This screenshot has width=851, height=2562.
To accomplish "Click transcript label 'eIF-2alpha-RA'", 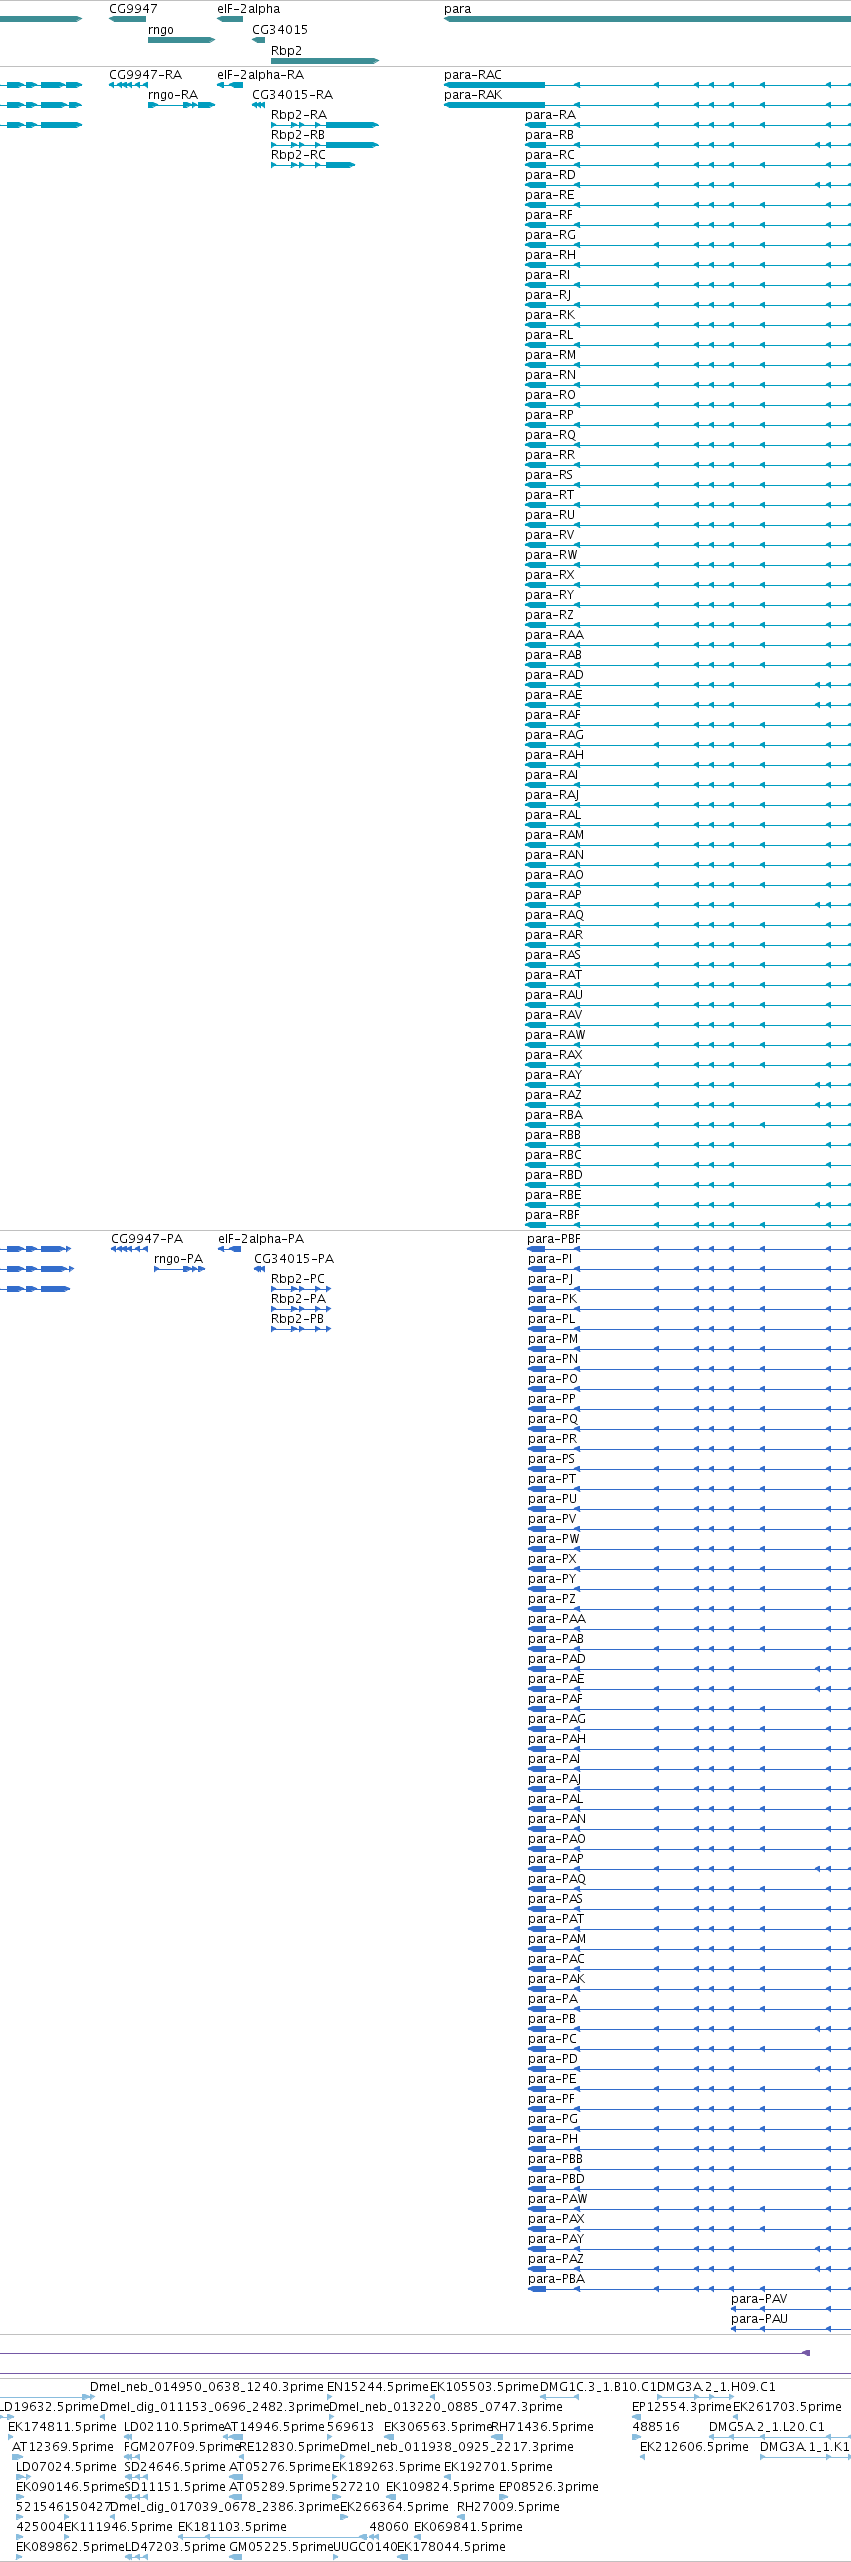I will coord(261,75).
